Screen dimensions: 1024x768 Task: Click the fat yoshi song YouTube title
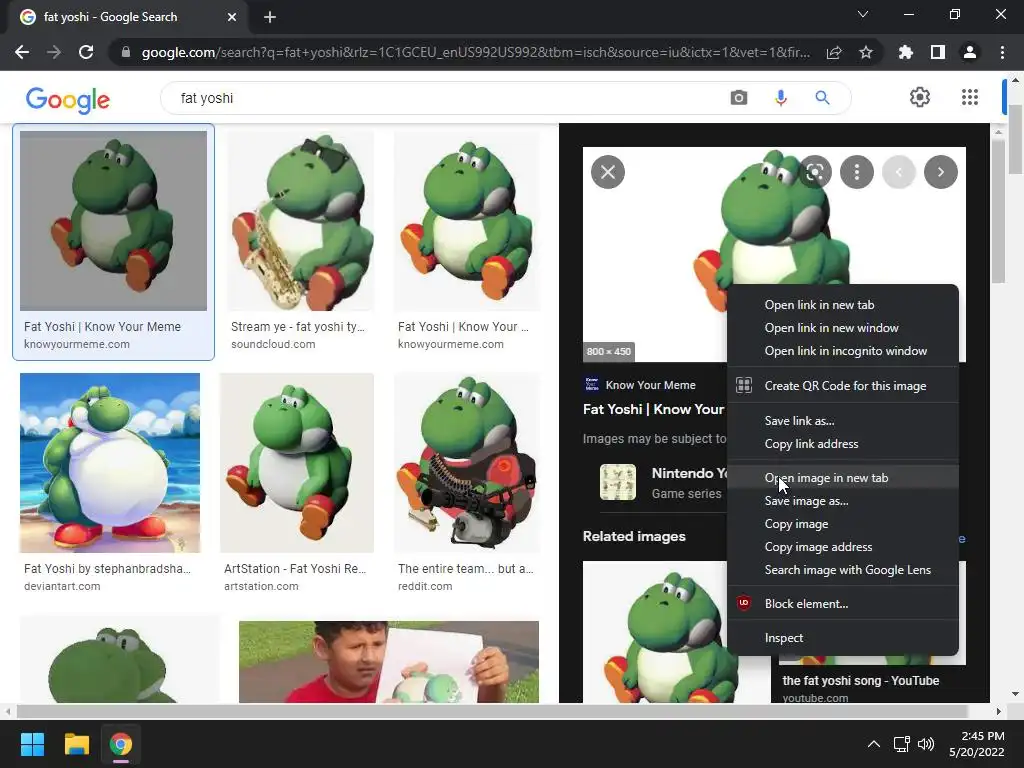click(x=861, y=680)
